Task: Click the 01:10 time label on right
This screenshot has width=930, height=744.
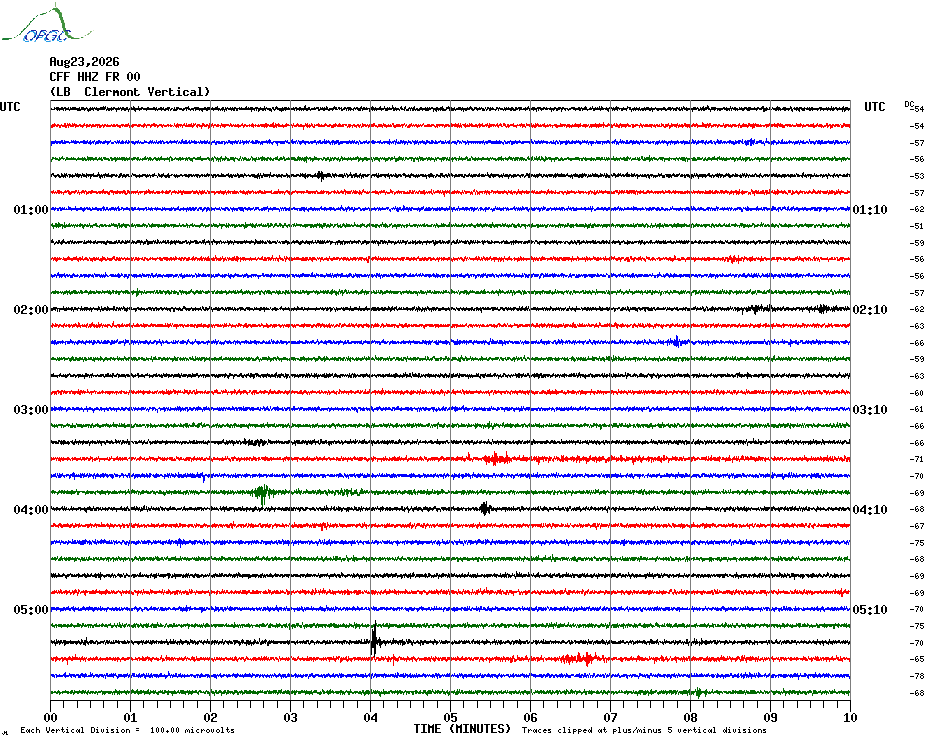Action: click(870, 209)
